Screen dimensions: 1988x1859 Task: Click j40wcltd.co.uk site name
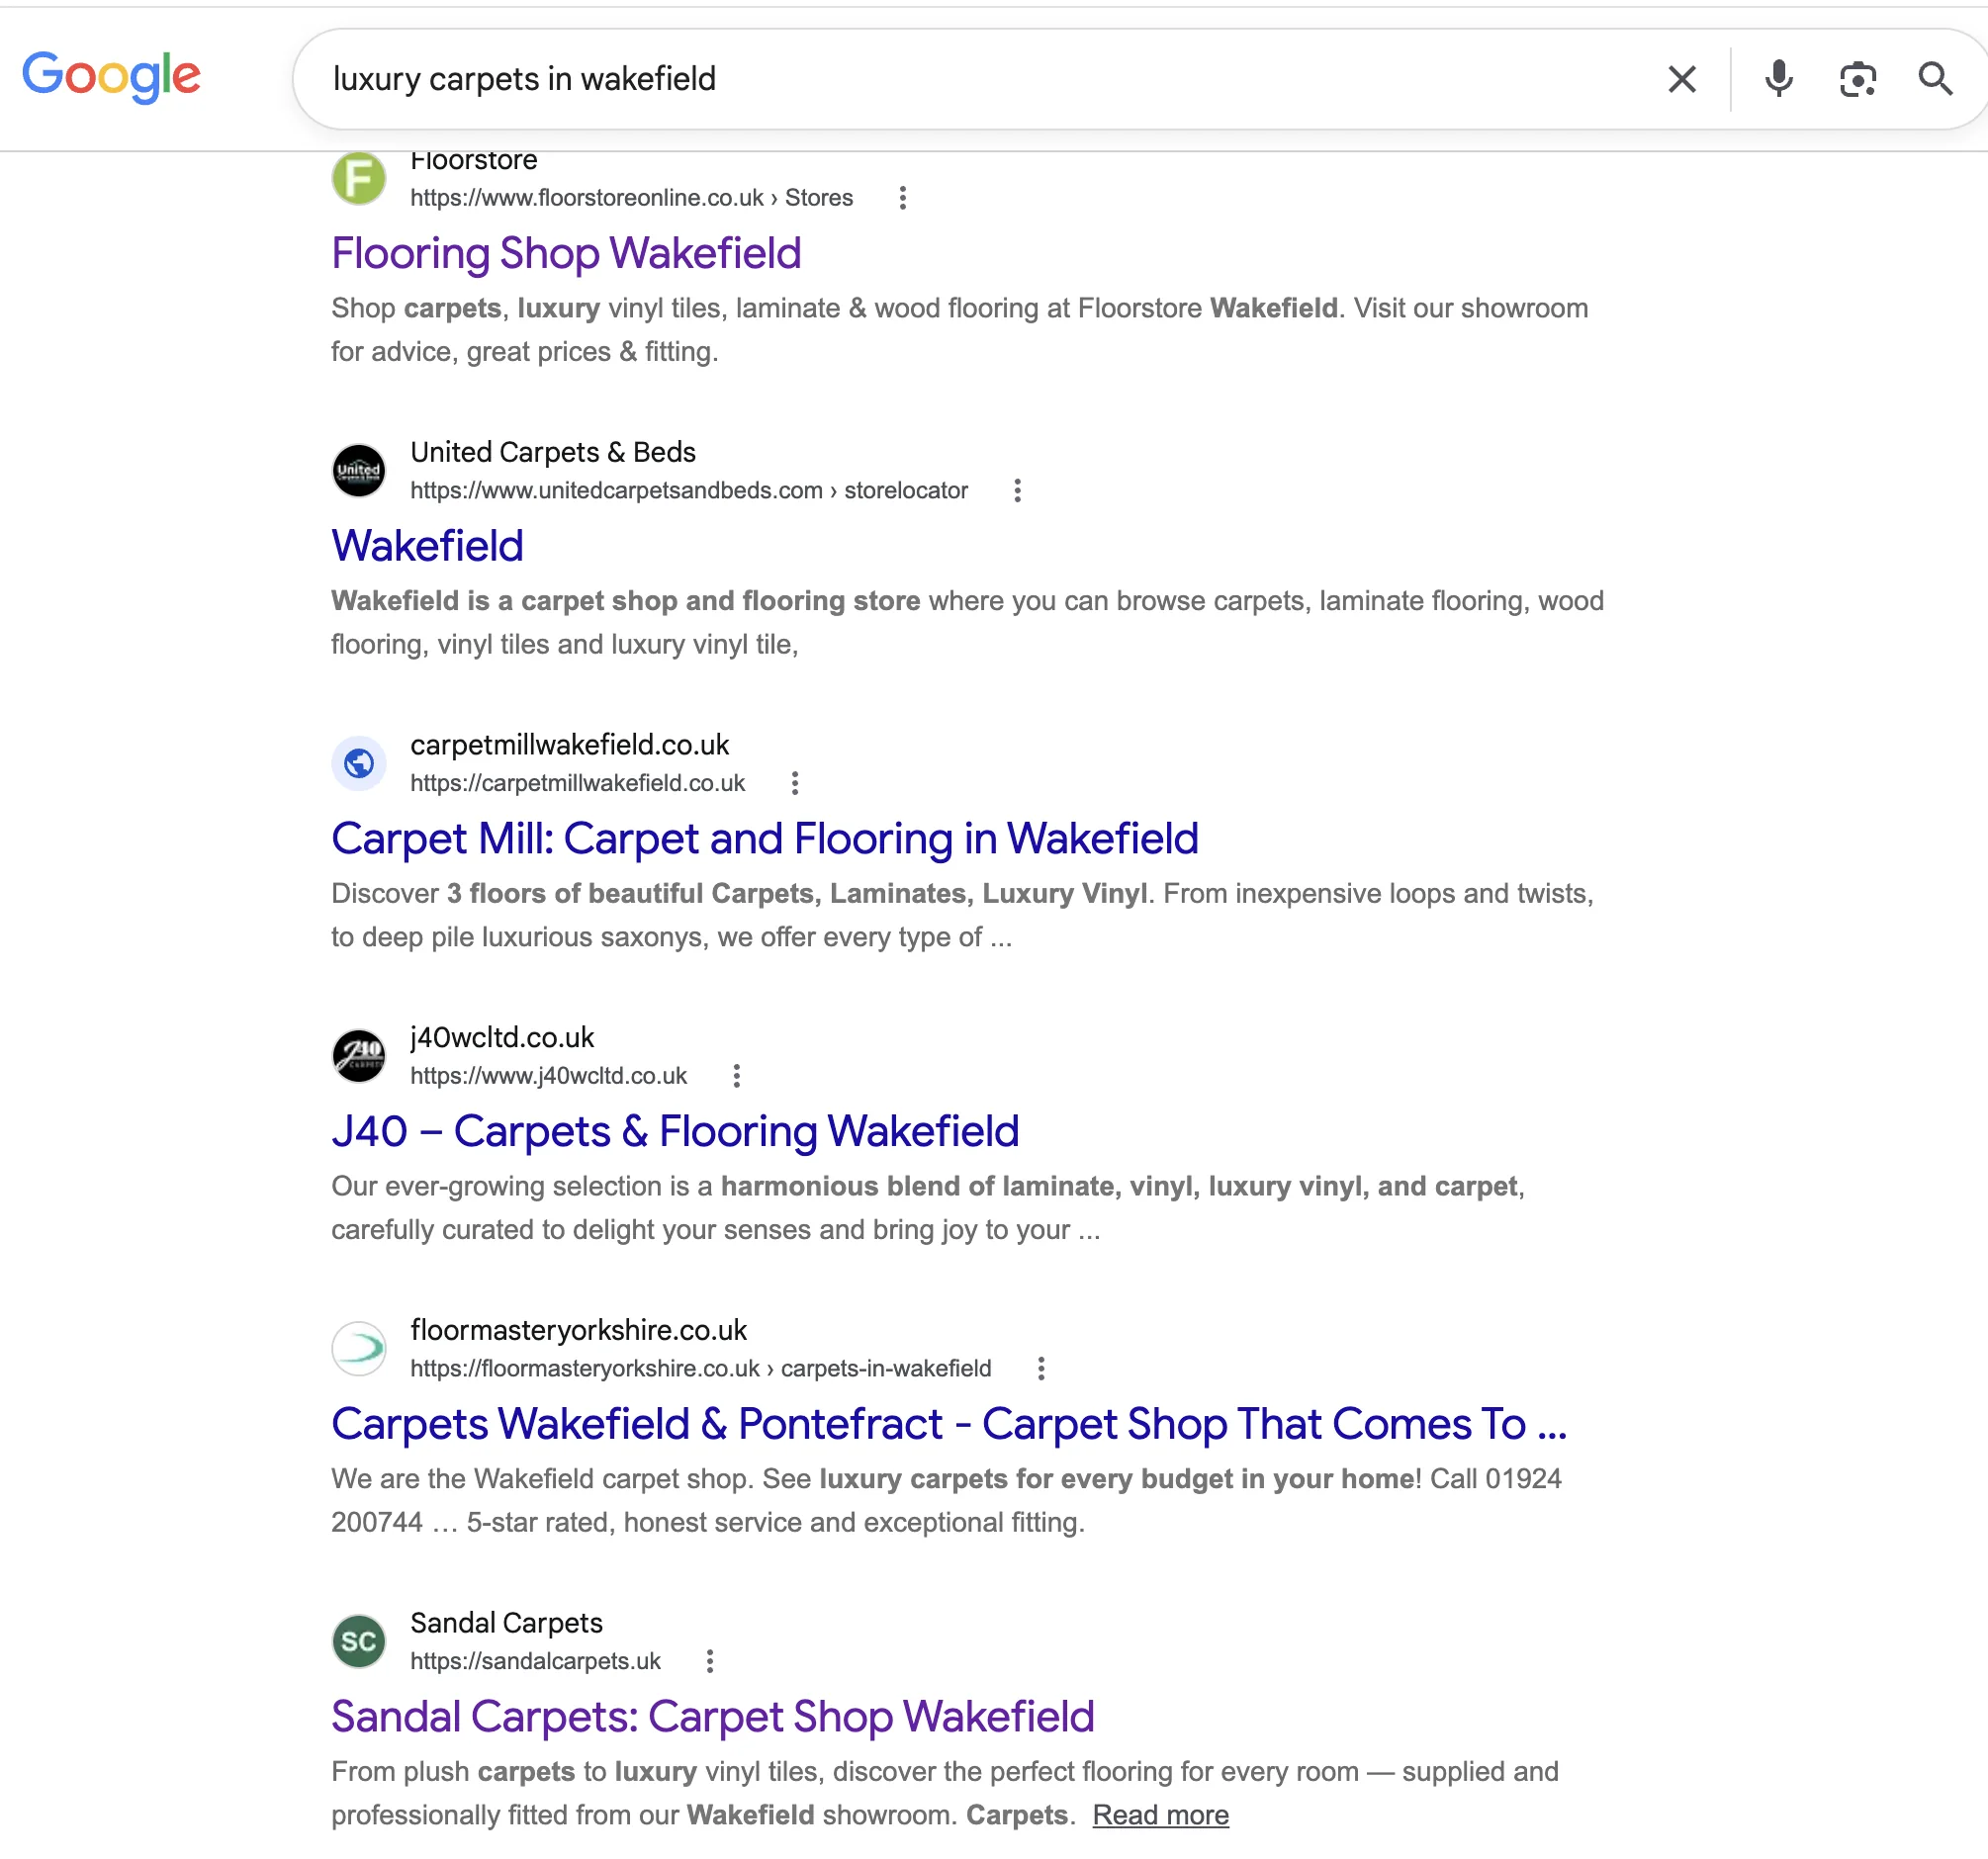click(x=502, y=1038)
